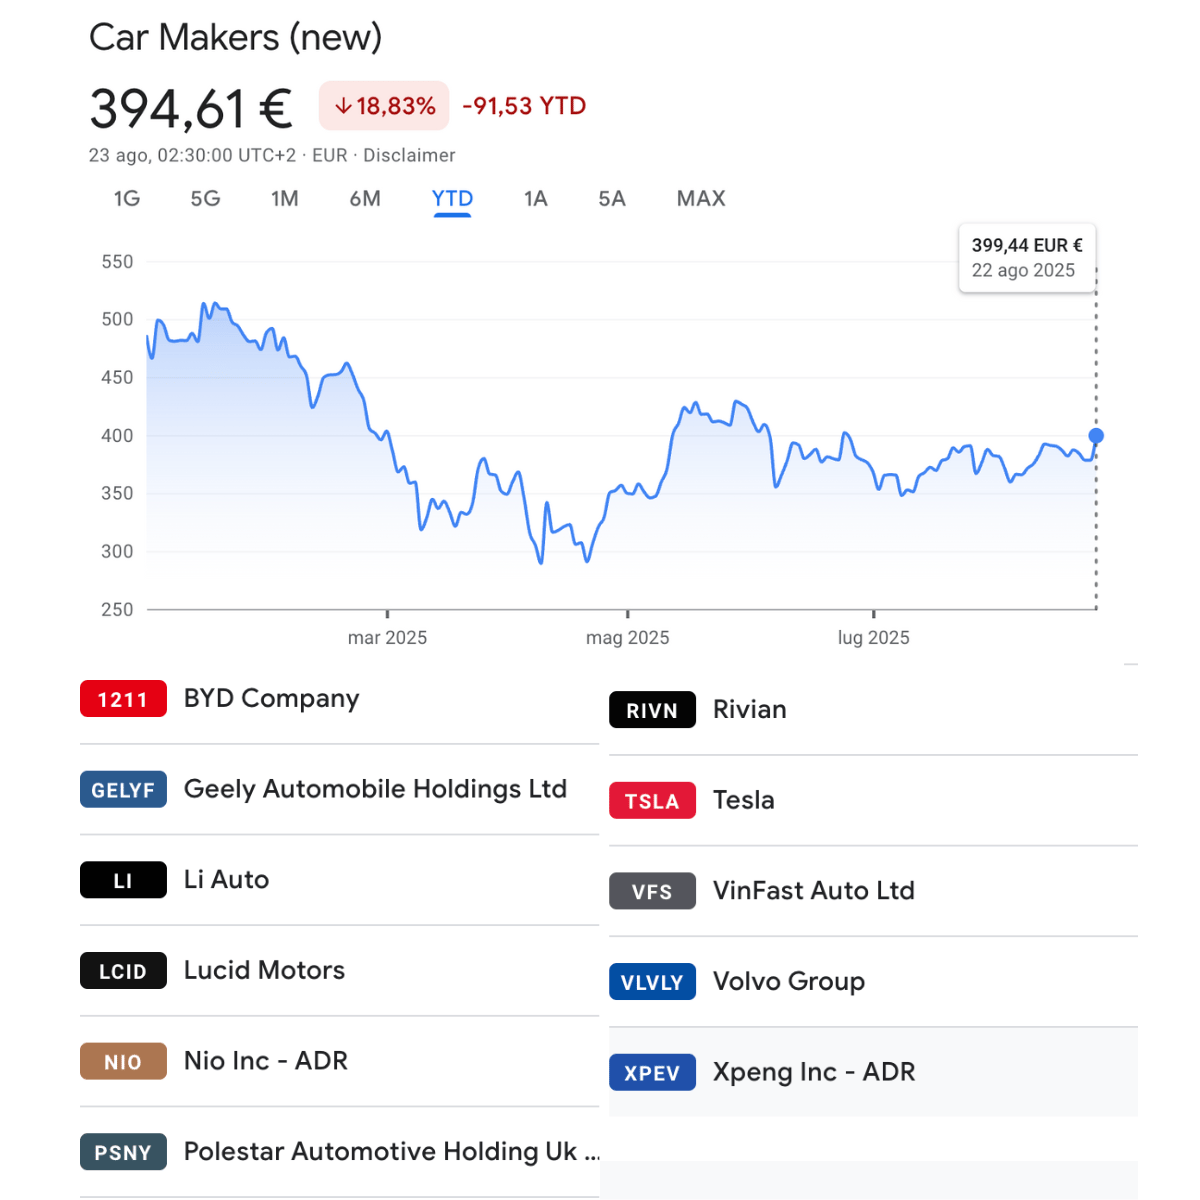Click the red 1211 BYD ticker badge

123,699
